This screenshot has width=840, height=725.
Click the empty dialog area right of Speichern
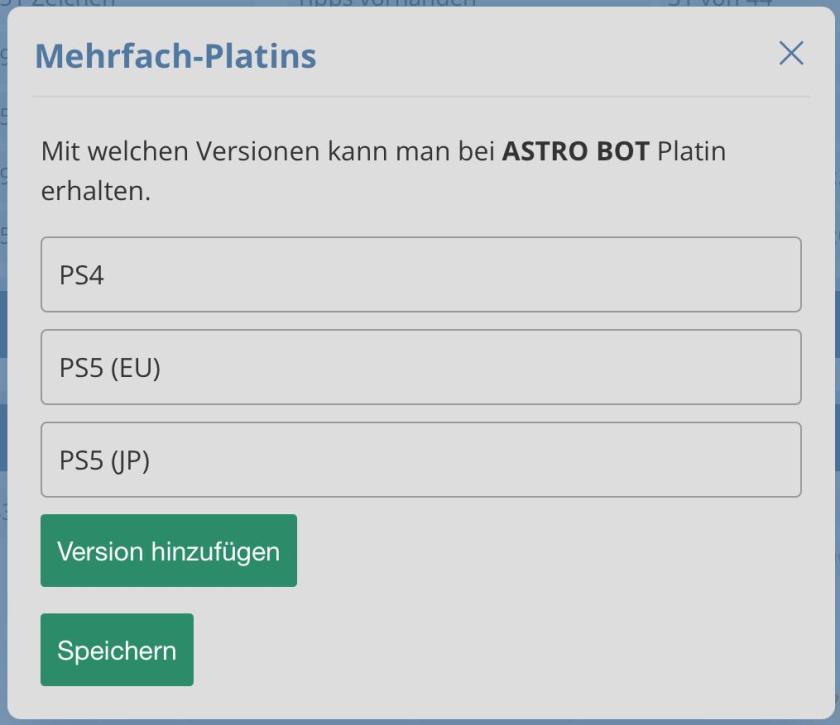[x=500, y=650]
